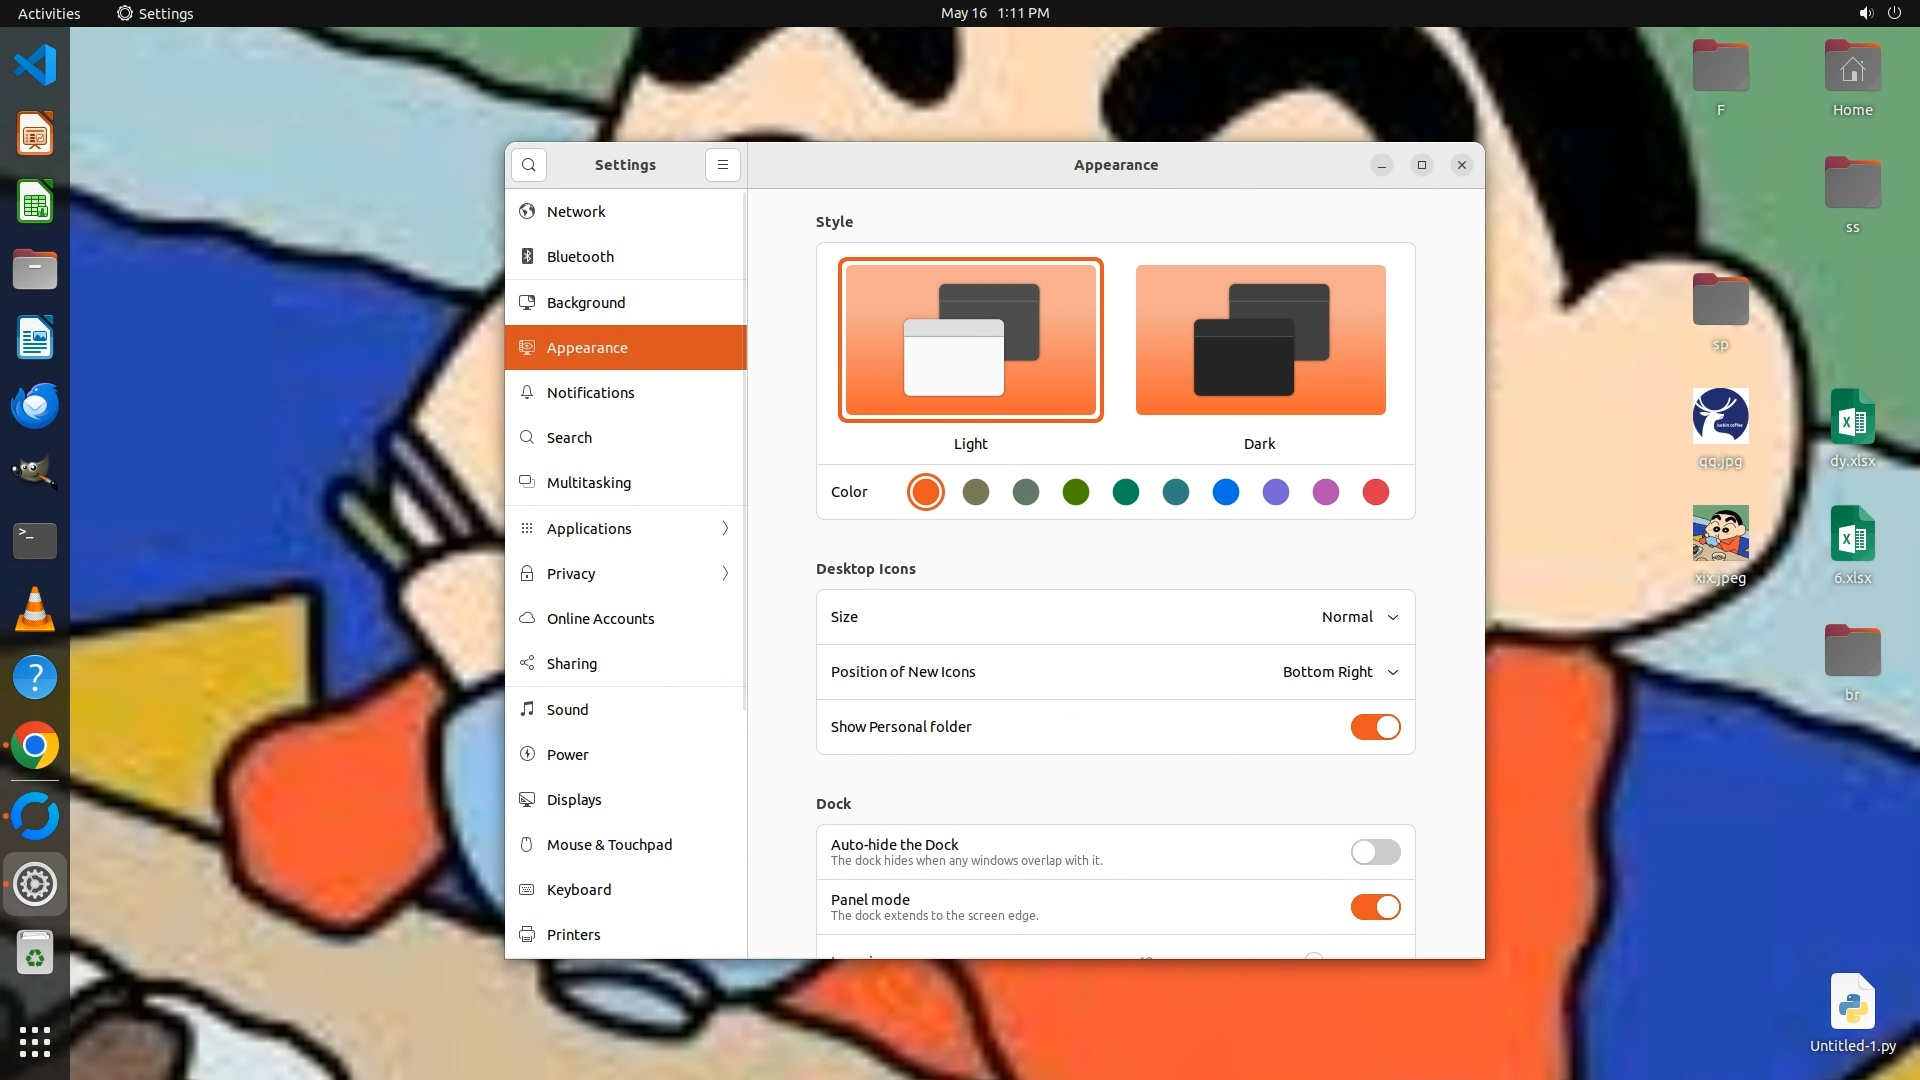The height and width of the screenshot is (1080, 1920).
Task: Disable the Show Personal folder switch
Action: [1375, 727]
